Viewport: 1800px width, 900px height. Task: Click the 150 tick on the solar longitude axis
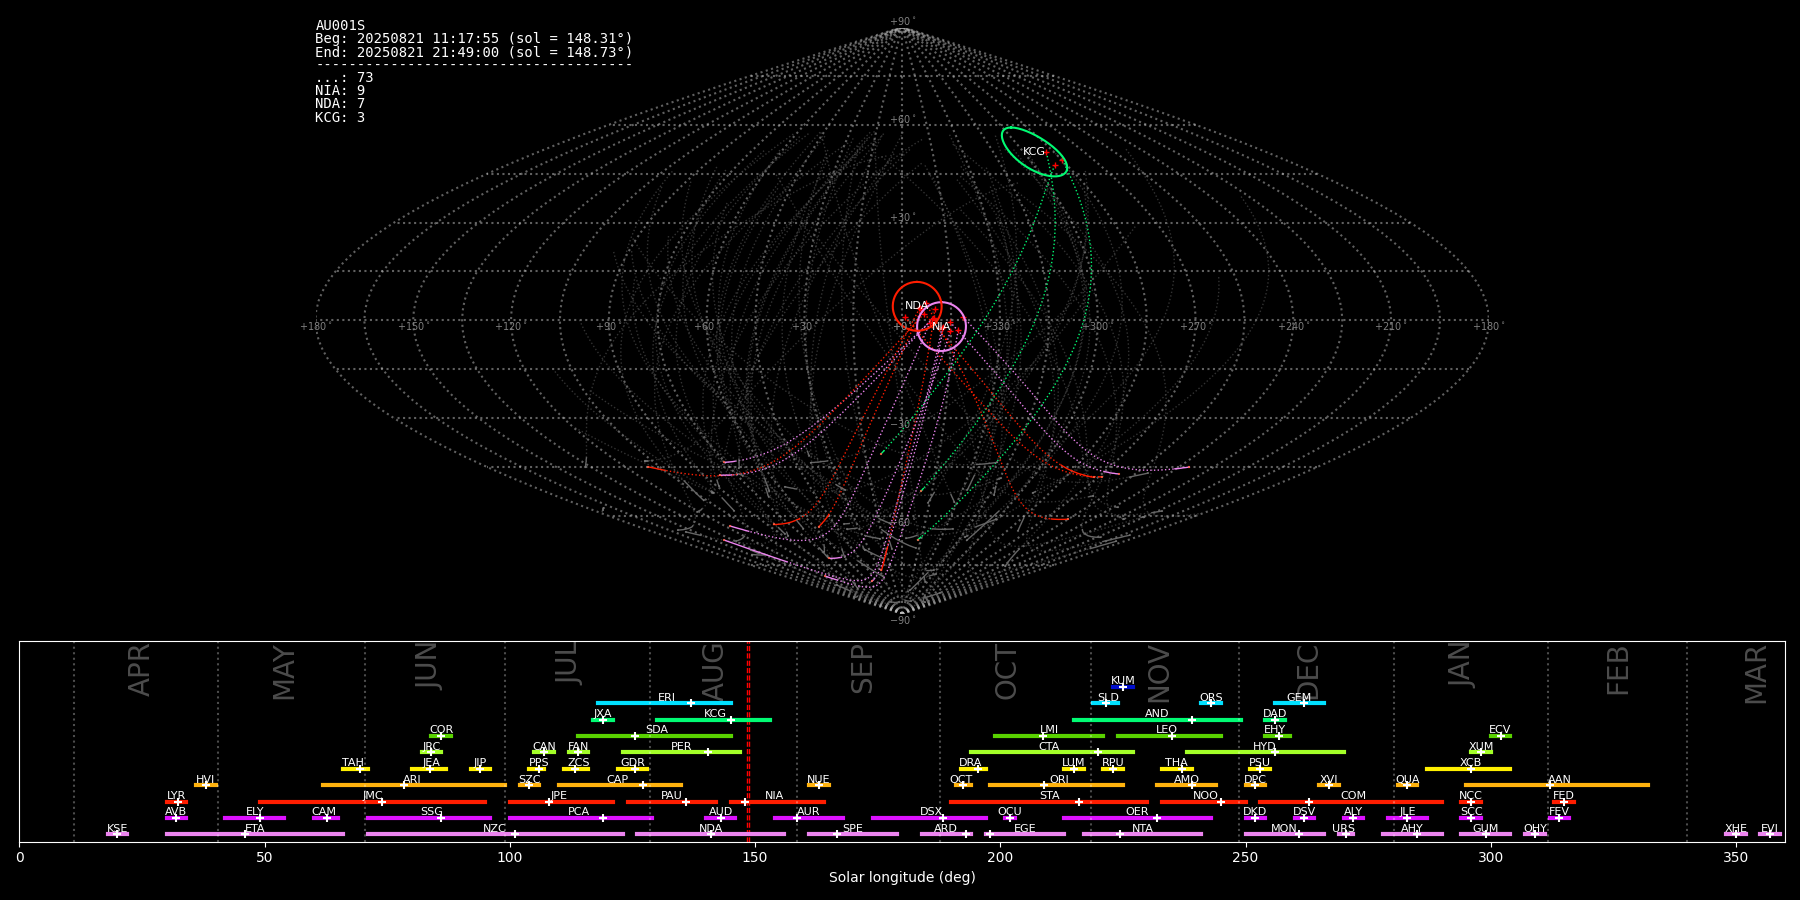(755, 857)
